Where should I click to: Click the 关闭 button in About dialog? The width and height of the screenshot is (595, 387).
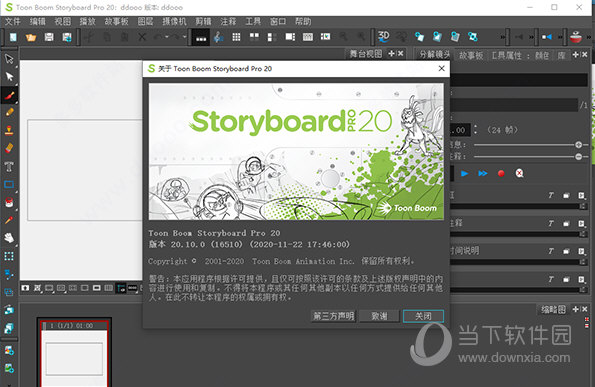point(423,316)
